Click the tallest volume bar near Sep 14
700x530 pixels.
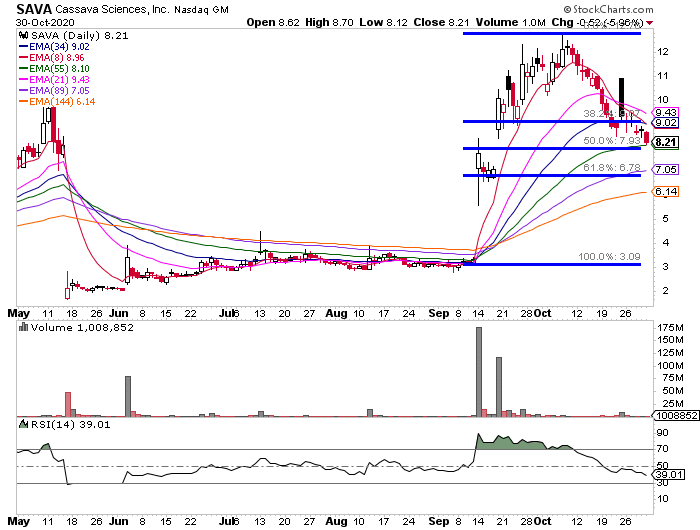[479, 372]
